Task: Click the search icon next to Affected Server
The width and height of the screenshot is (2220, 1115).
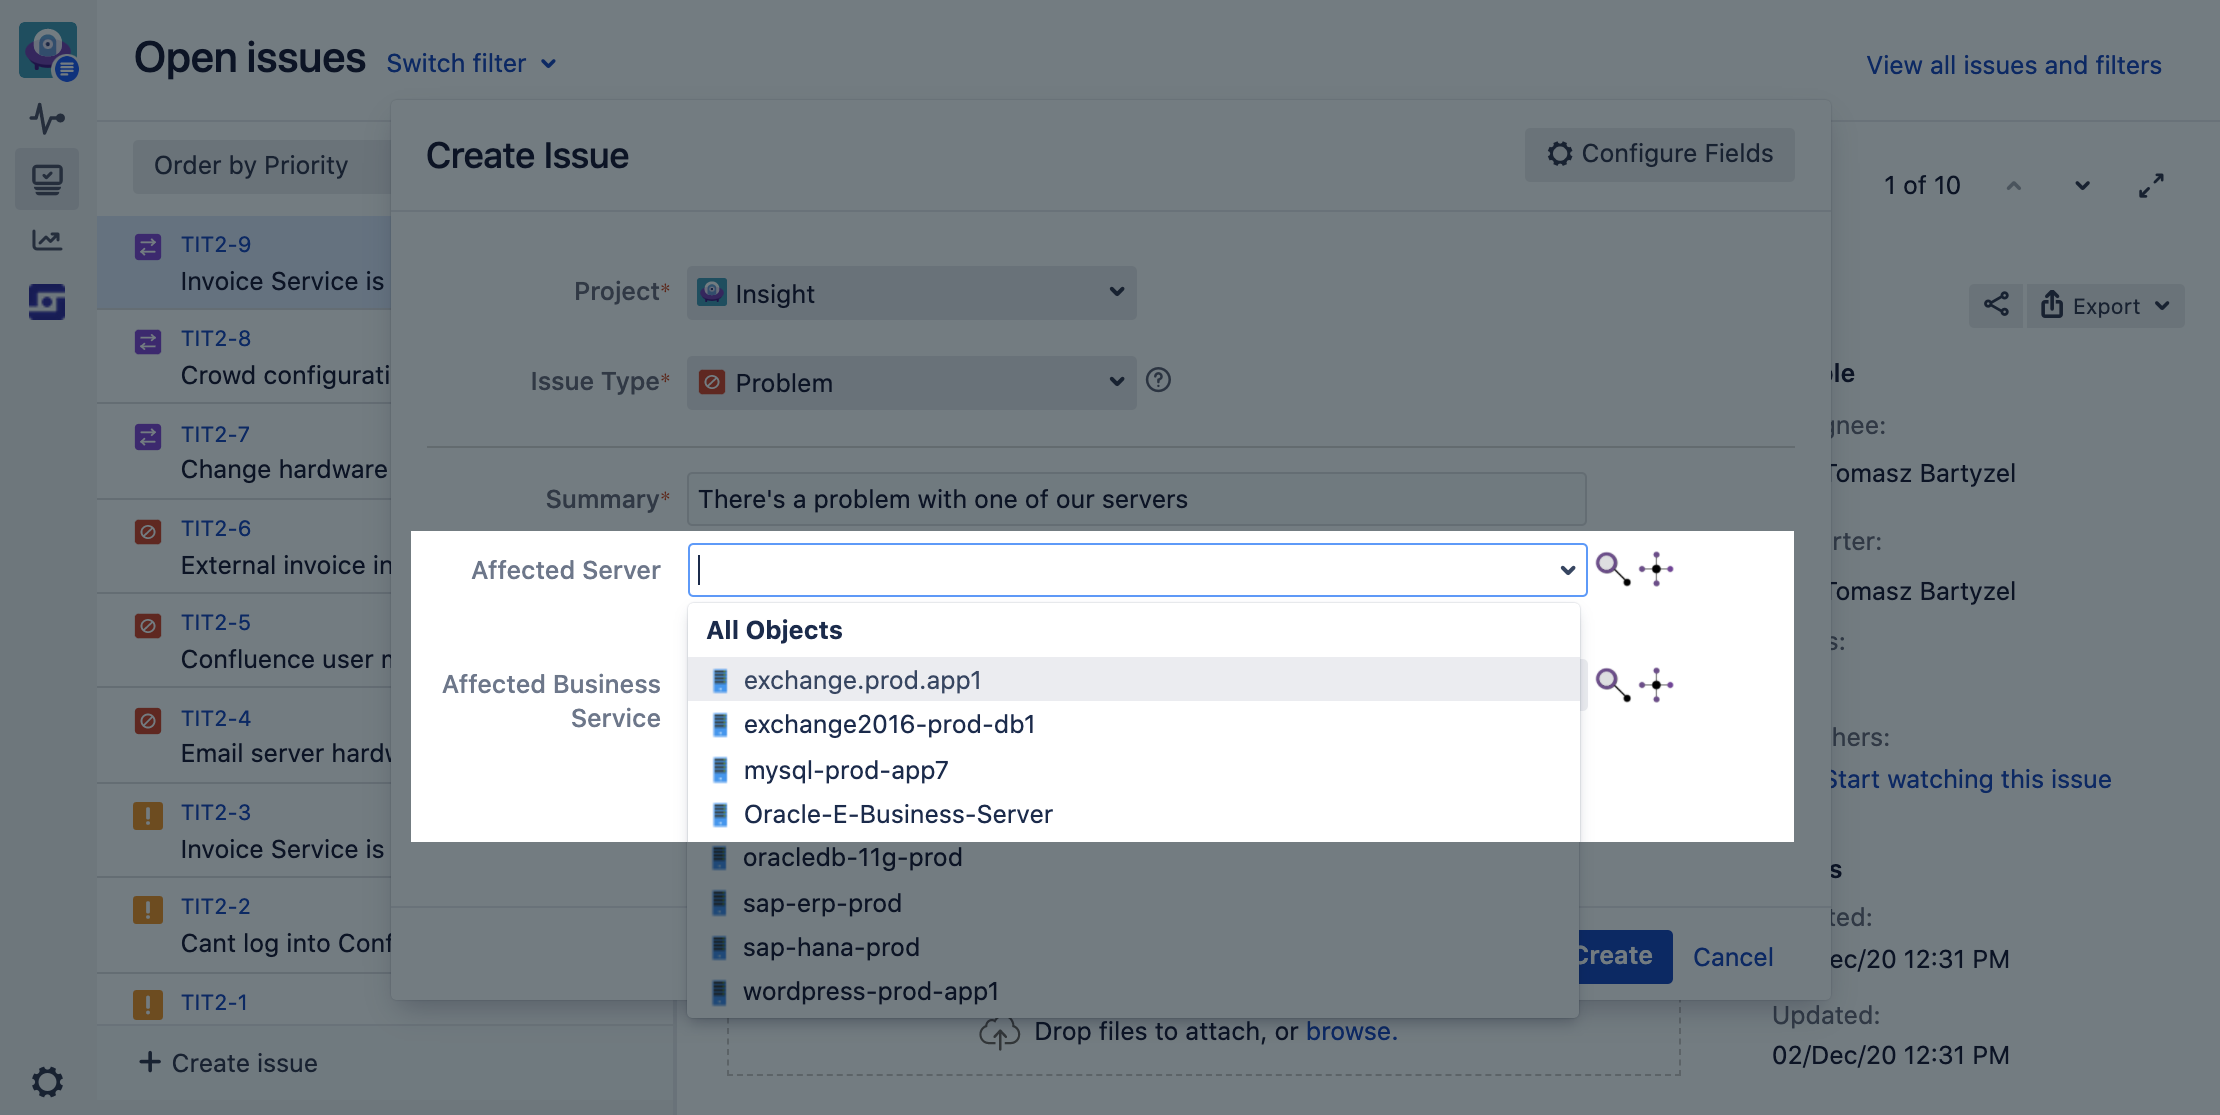Action: pos(1611,569)
